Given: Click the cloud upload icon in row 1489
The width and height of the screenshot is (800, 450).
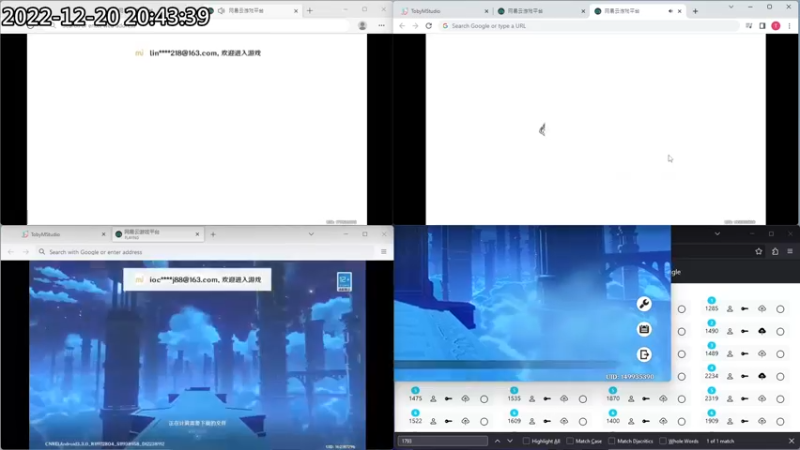Looking at the screenshot, I should 762,354.
